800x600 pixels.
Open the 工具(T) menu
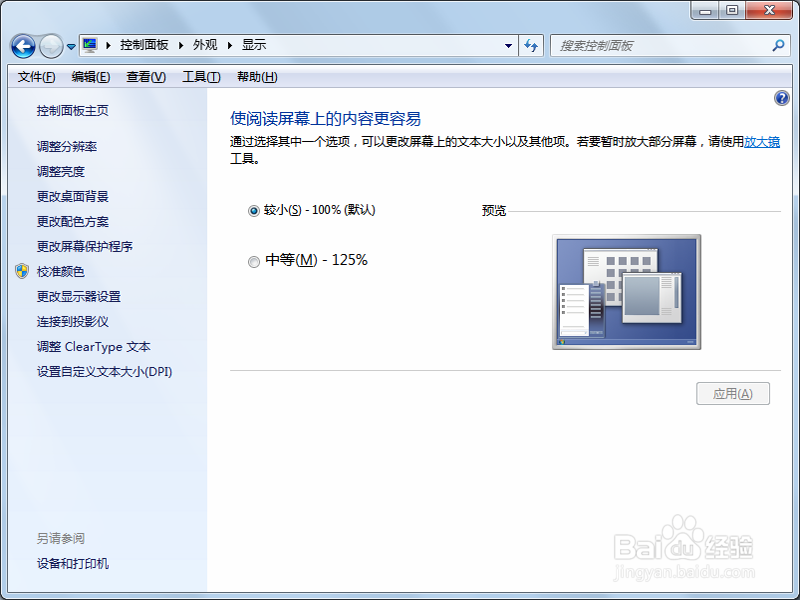[202, 77]
